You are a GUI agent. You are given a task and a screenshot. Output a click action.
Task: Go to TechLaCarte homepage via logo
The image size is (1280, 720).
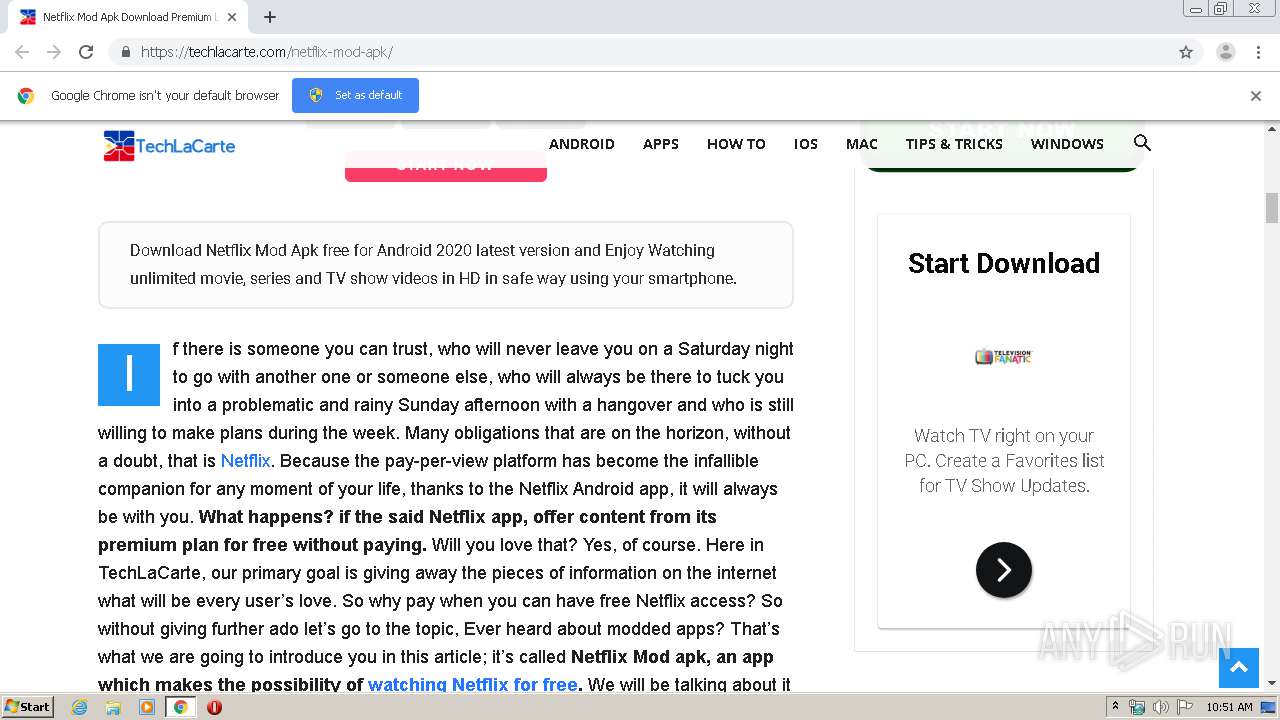[169, 146]
